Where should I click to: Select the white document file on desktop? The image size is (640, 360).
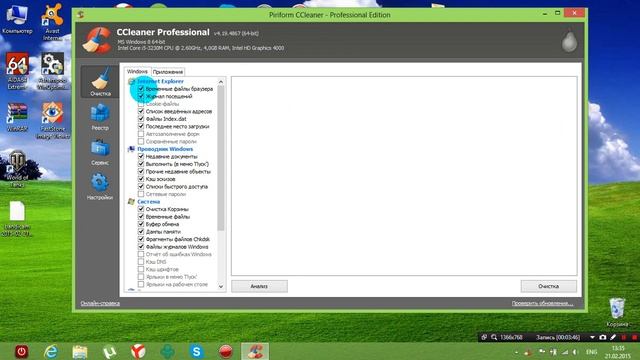tap(17, 219)
